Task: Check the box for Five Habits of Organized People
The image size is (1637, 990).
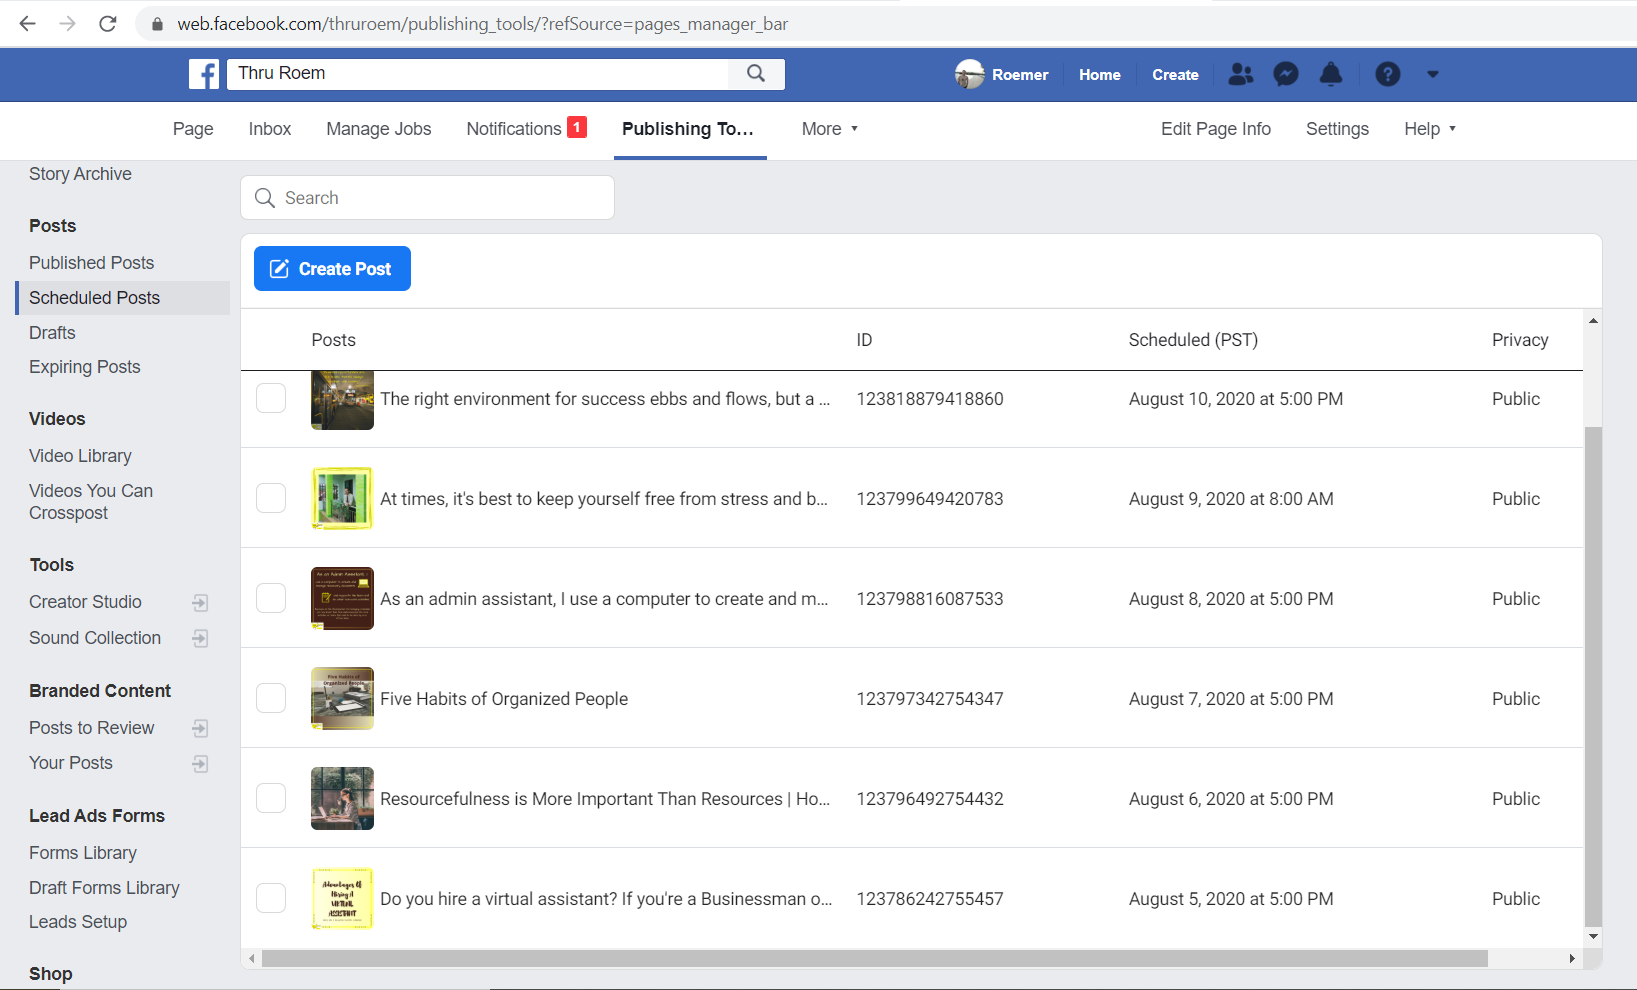Action: (x=271, y=698)
